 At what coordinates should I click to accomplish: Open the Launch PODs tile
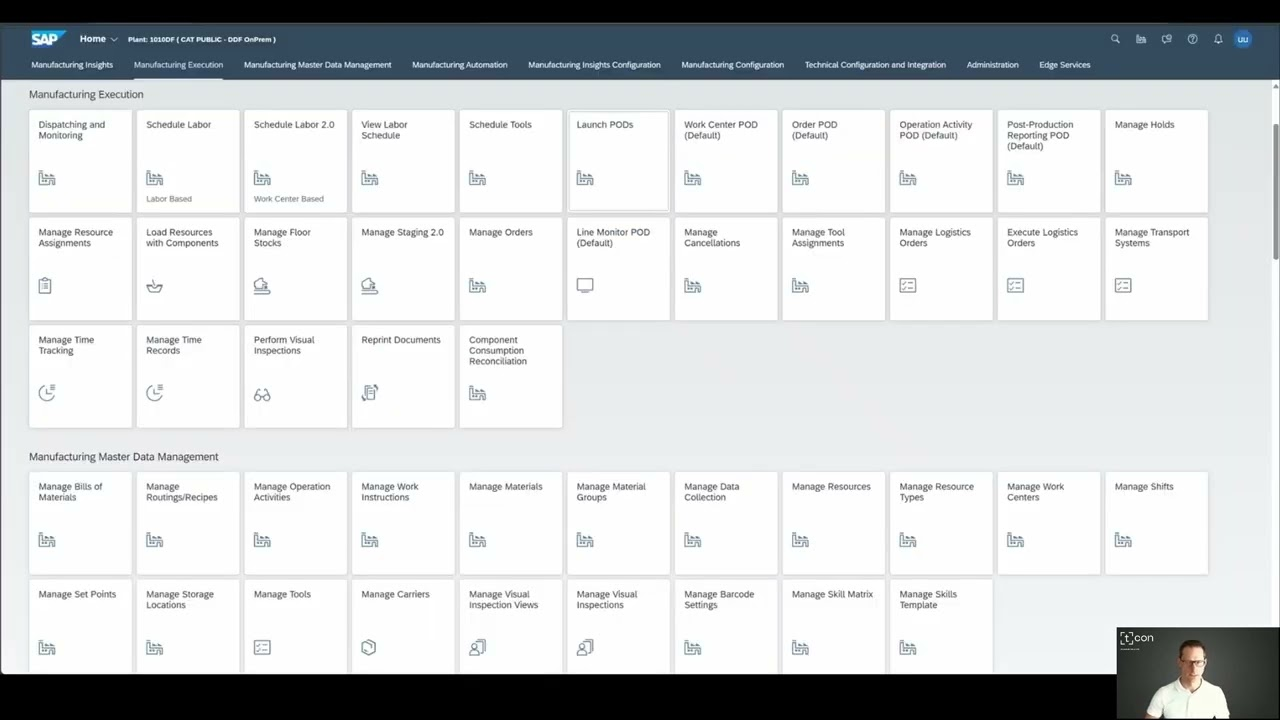coord(618,161)
